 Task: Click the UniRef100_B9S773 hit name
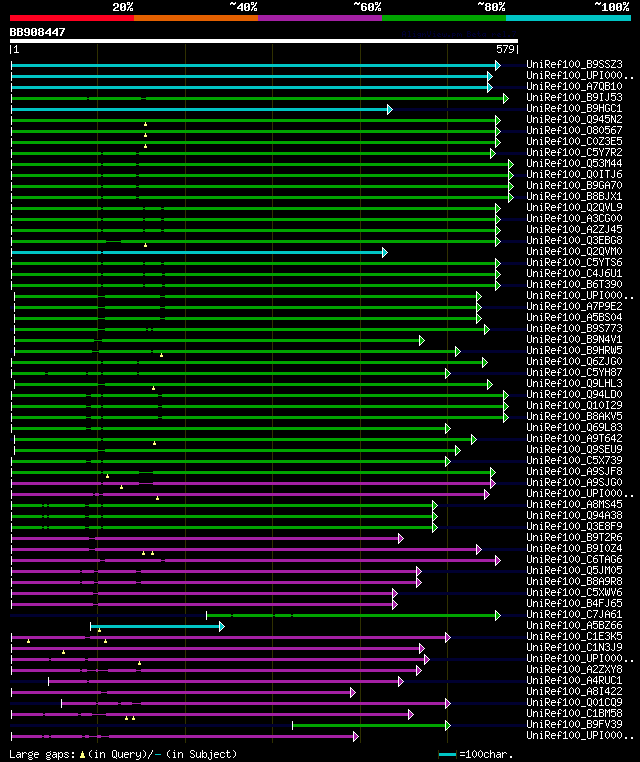(574, 328)
